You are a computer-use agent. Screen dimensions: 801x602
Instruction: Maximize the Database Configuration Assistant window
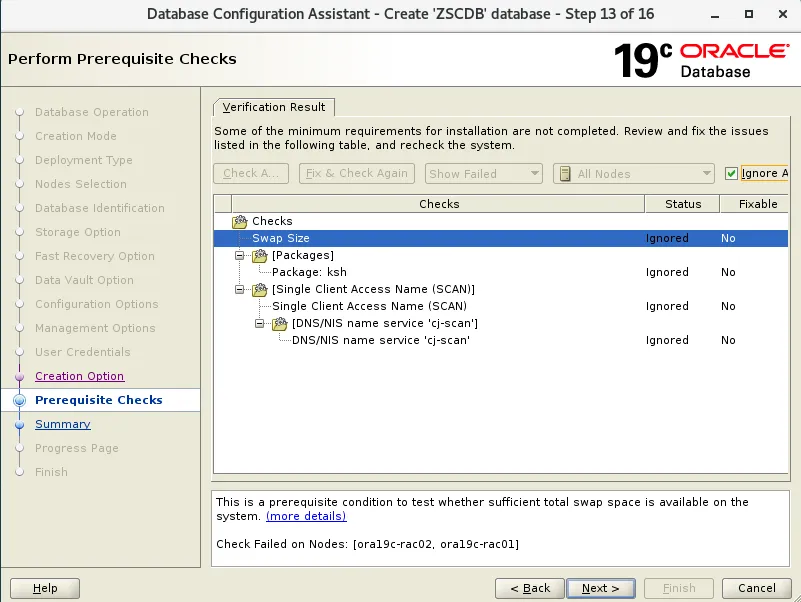pos(748,14)
